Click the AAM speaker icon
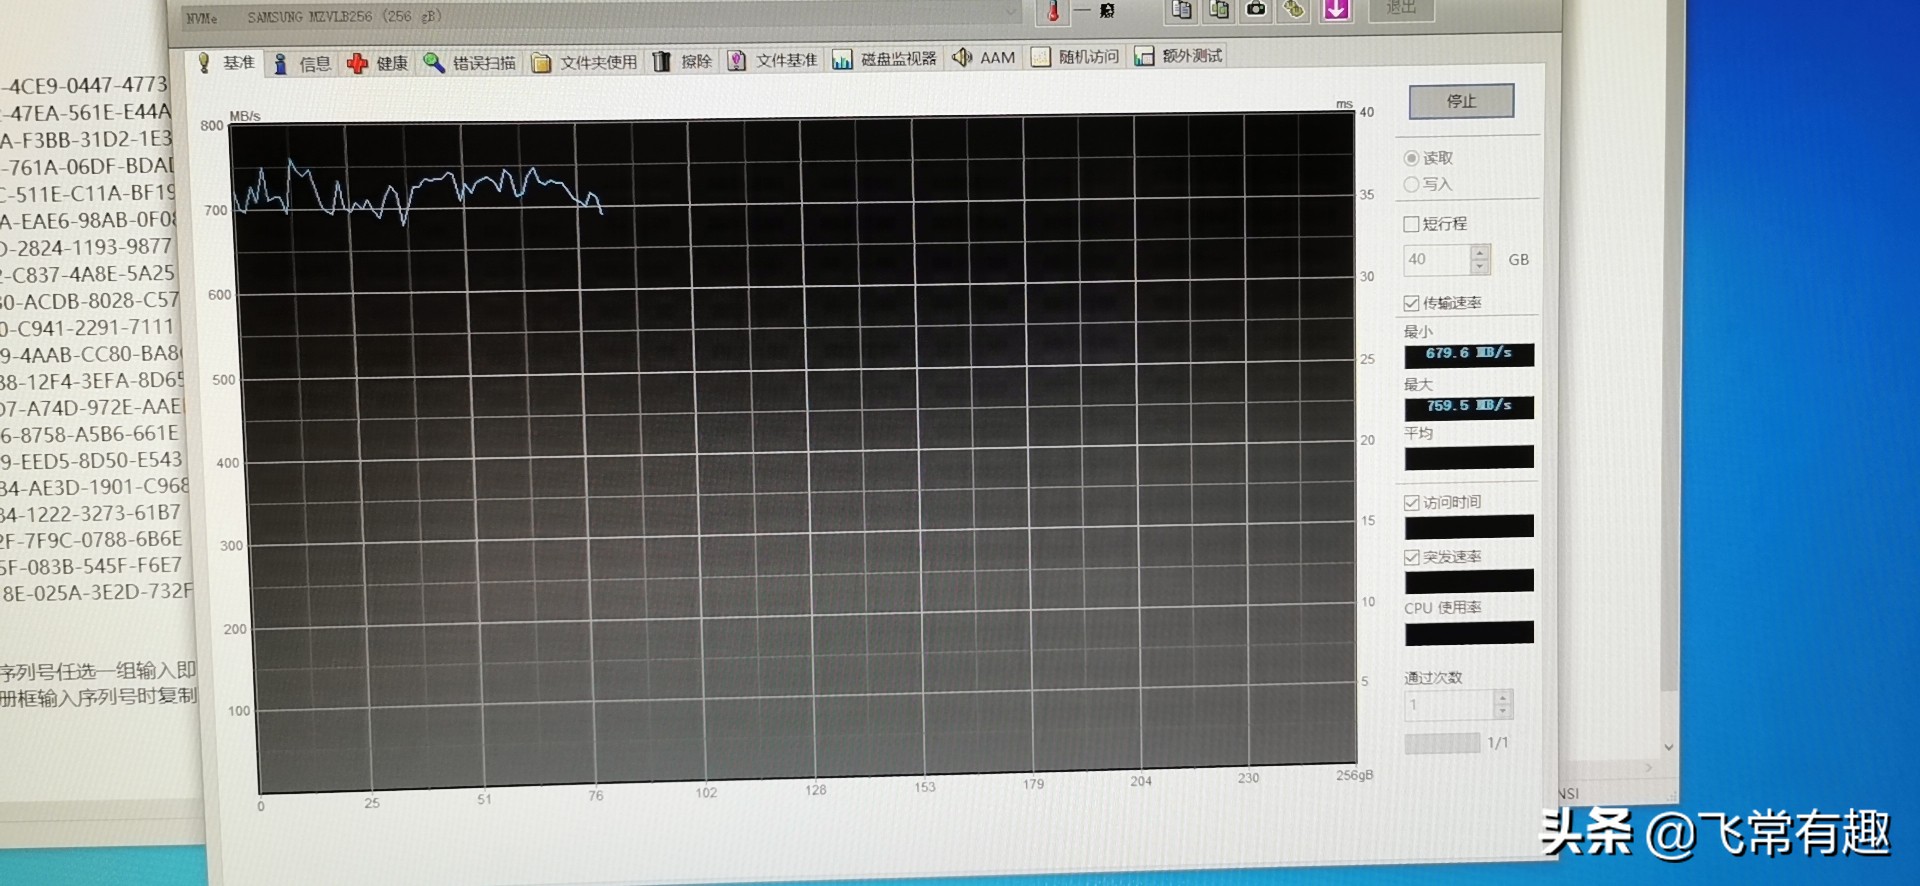The width and height of the screenshot is (1920, 886). point(962,58)
